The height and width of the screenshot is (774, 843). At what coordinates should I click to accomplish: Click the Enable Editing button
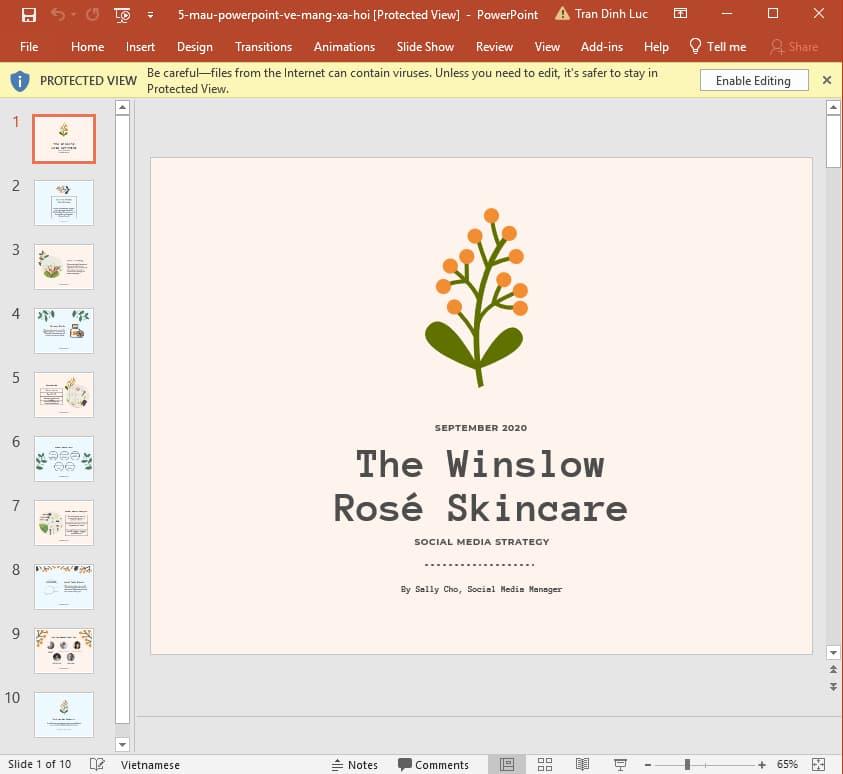[754, 80]
